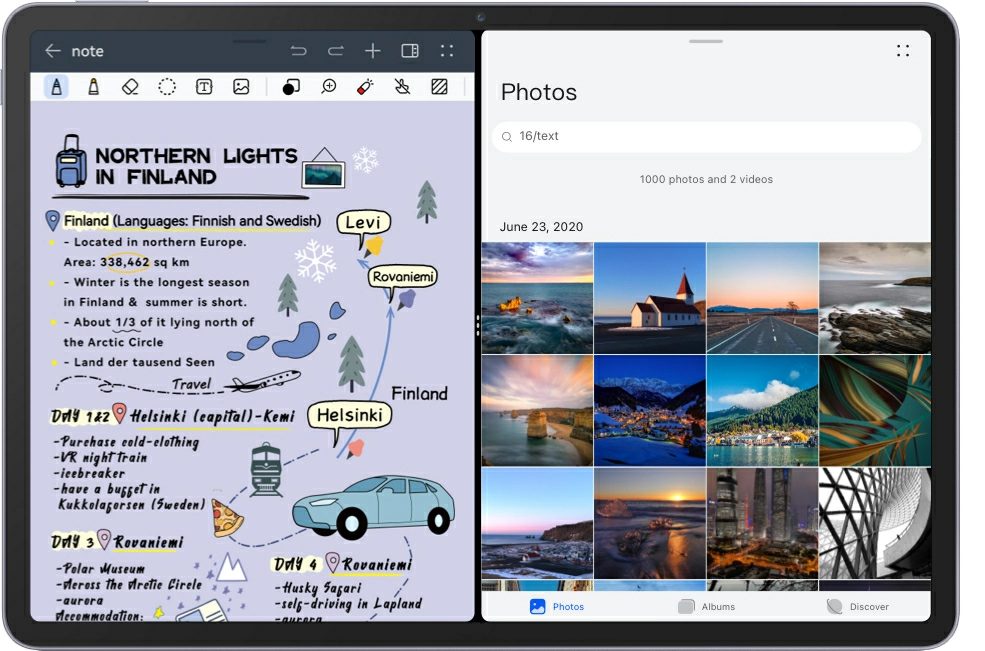Toggle the page sidebar panel view

tap(410, 51)
